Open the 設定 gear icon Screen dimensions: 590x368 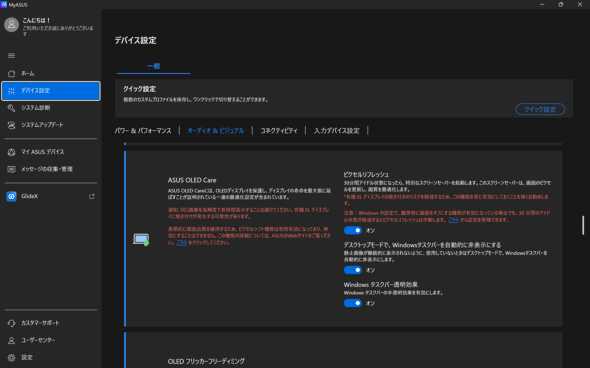[11, 357]
